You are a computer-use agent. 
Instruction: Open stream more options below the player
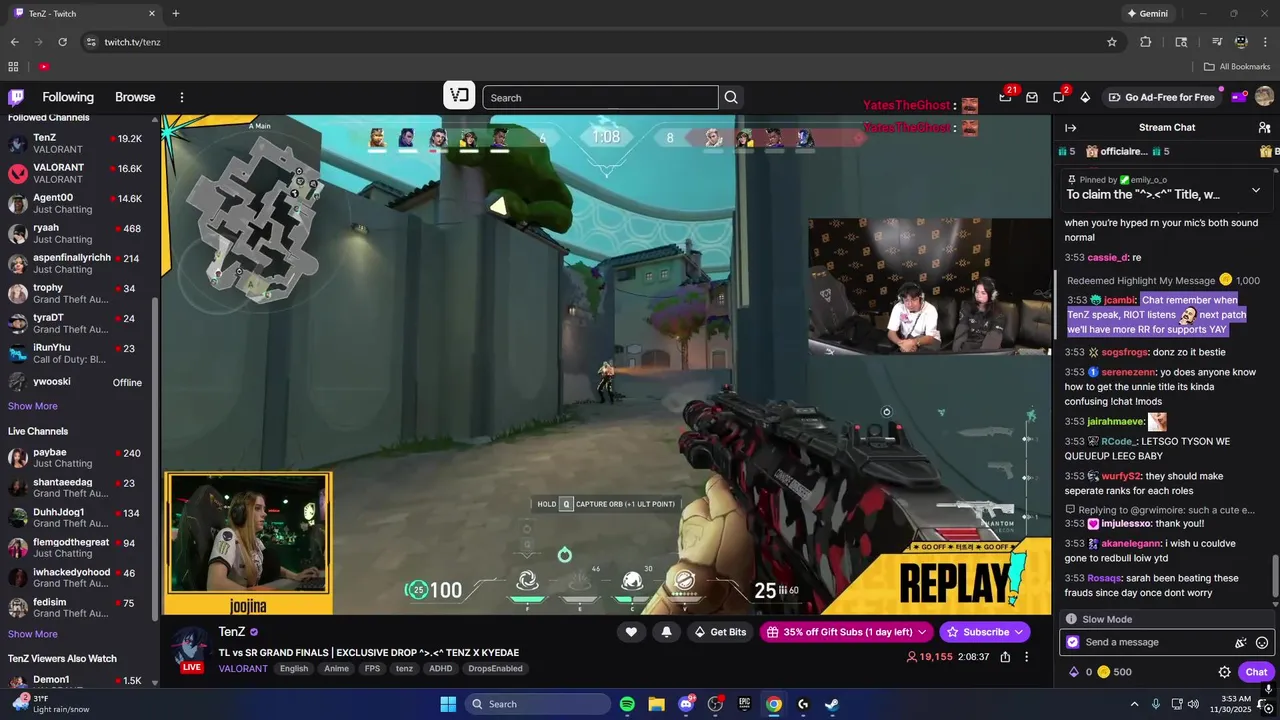click(1027, 657)
